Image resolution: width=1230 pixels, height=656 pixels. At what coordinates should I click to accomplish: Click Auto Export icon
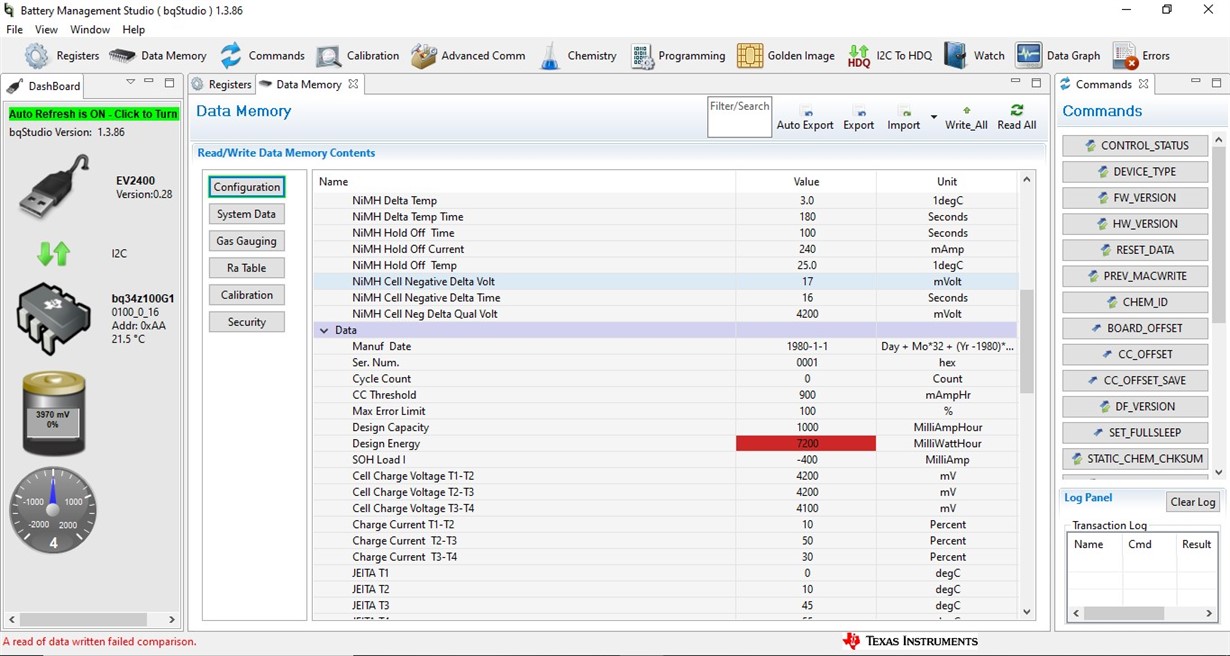point(805,118)
